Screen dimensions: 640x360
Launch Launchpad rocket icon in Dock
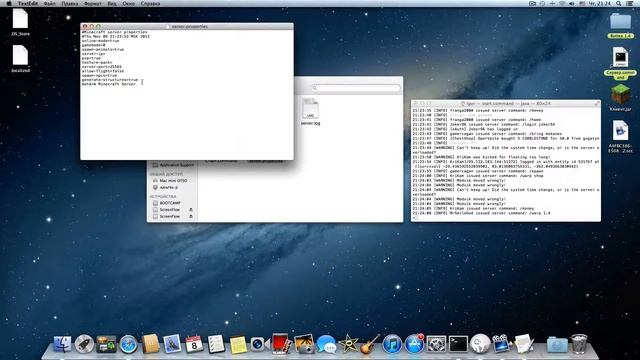[84, 344]
